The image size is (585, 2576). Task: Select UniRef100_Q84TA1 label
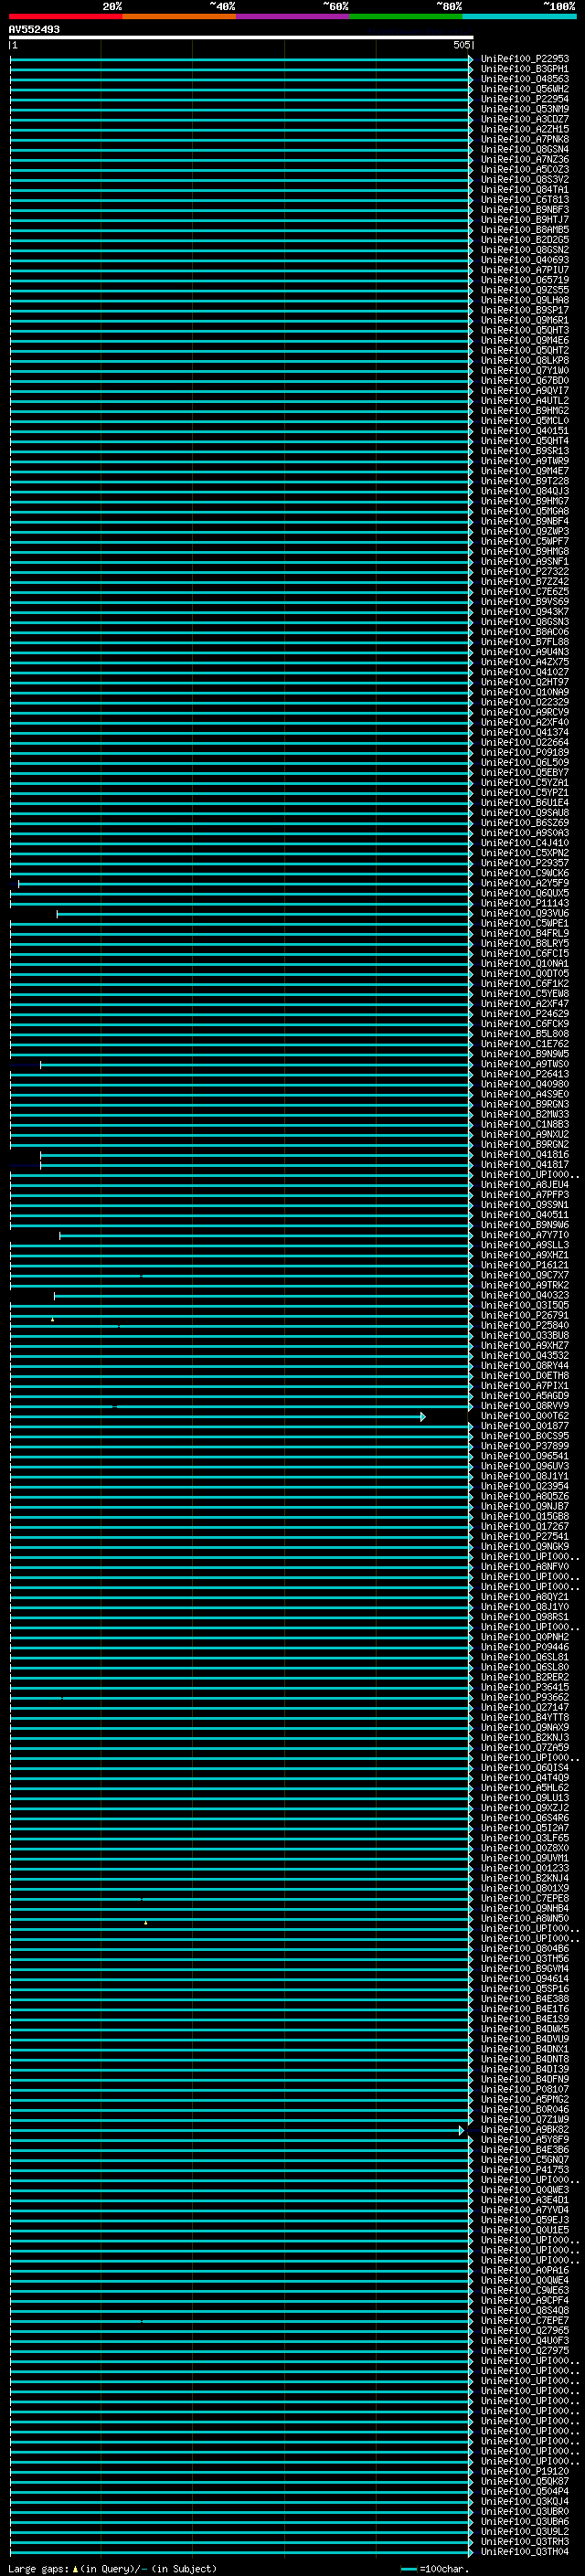tap(524, 189)
